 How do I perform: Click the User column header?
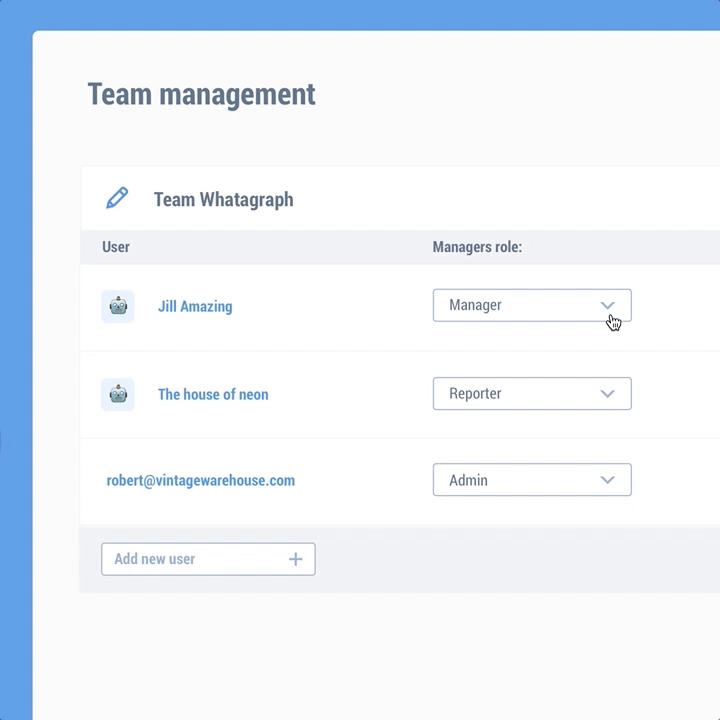tap(116, 247)
